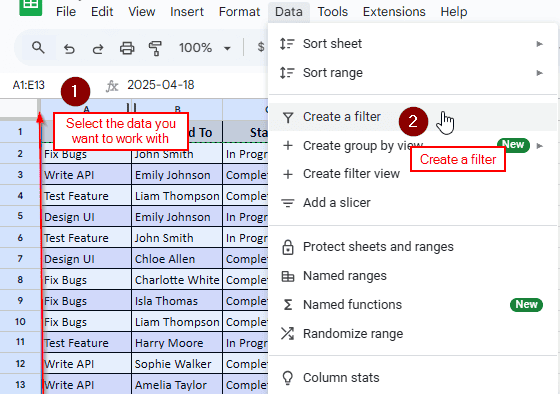Click Test Feature cell in row 11
Screen dimensions: 560x394
click(86, 343)
